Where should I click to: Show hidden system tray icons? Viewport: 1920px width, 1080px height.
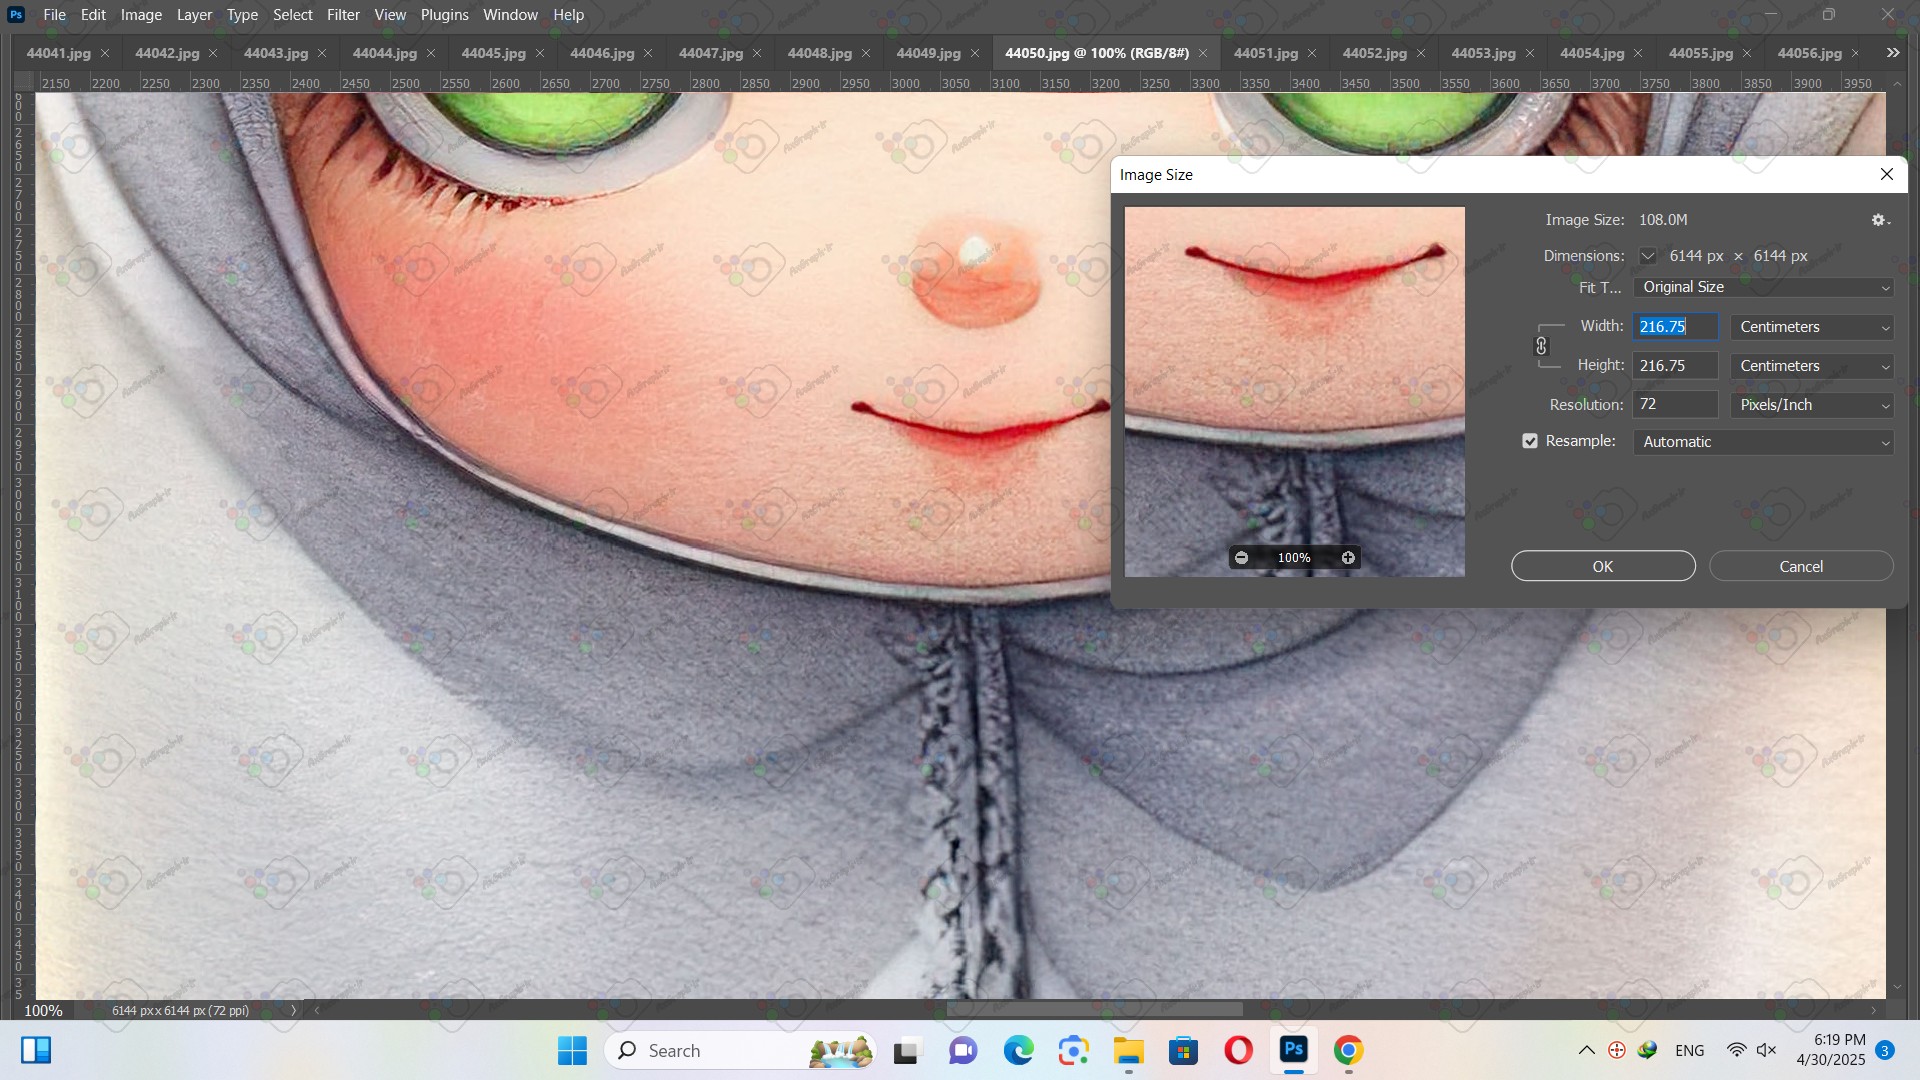pyautogui.click(x=1586, y=1050)
